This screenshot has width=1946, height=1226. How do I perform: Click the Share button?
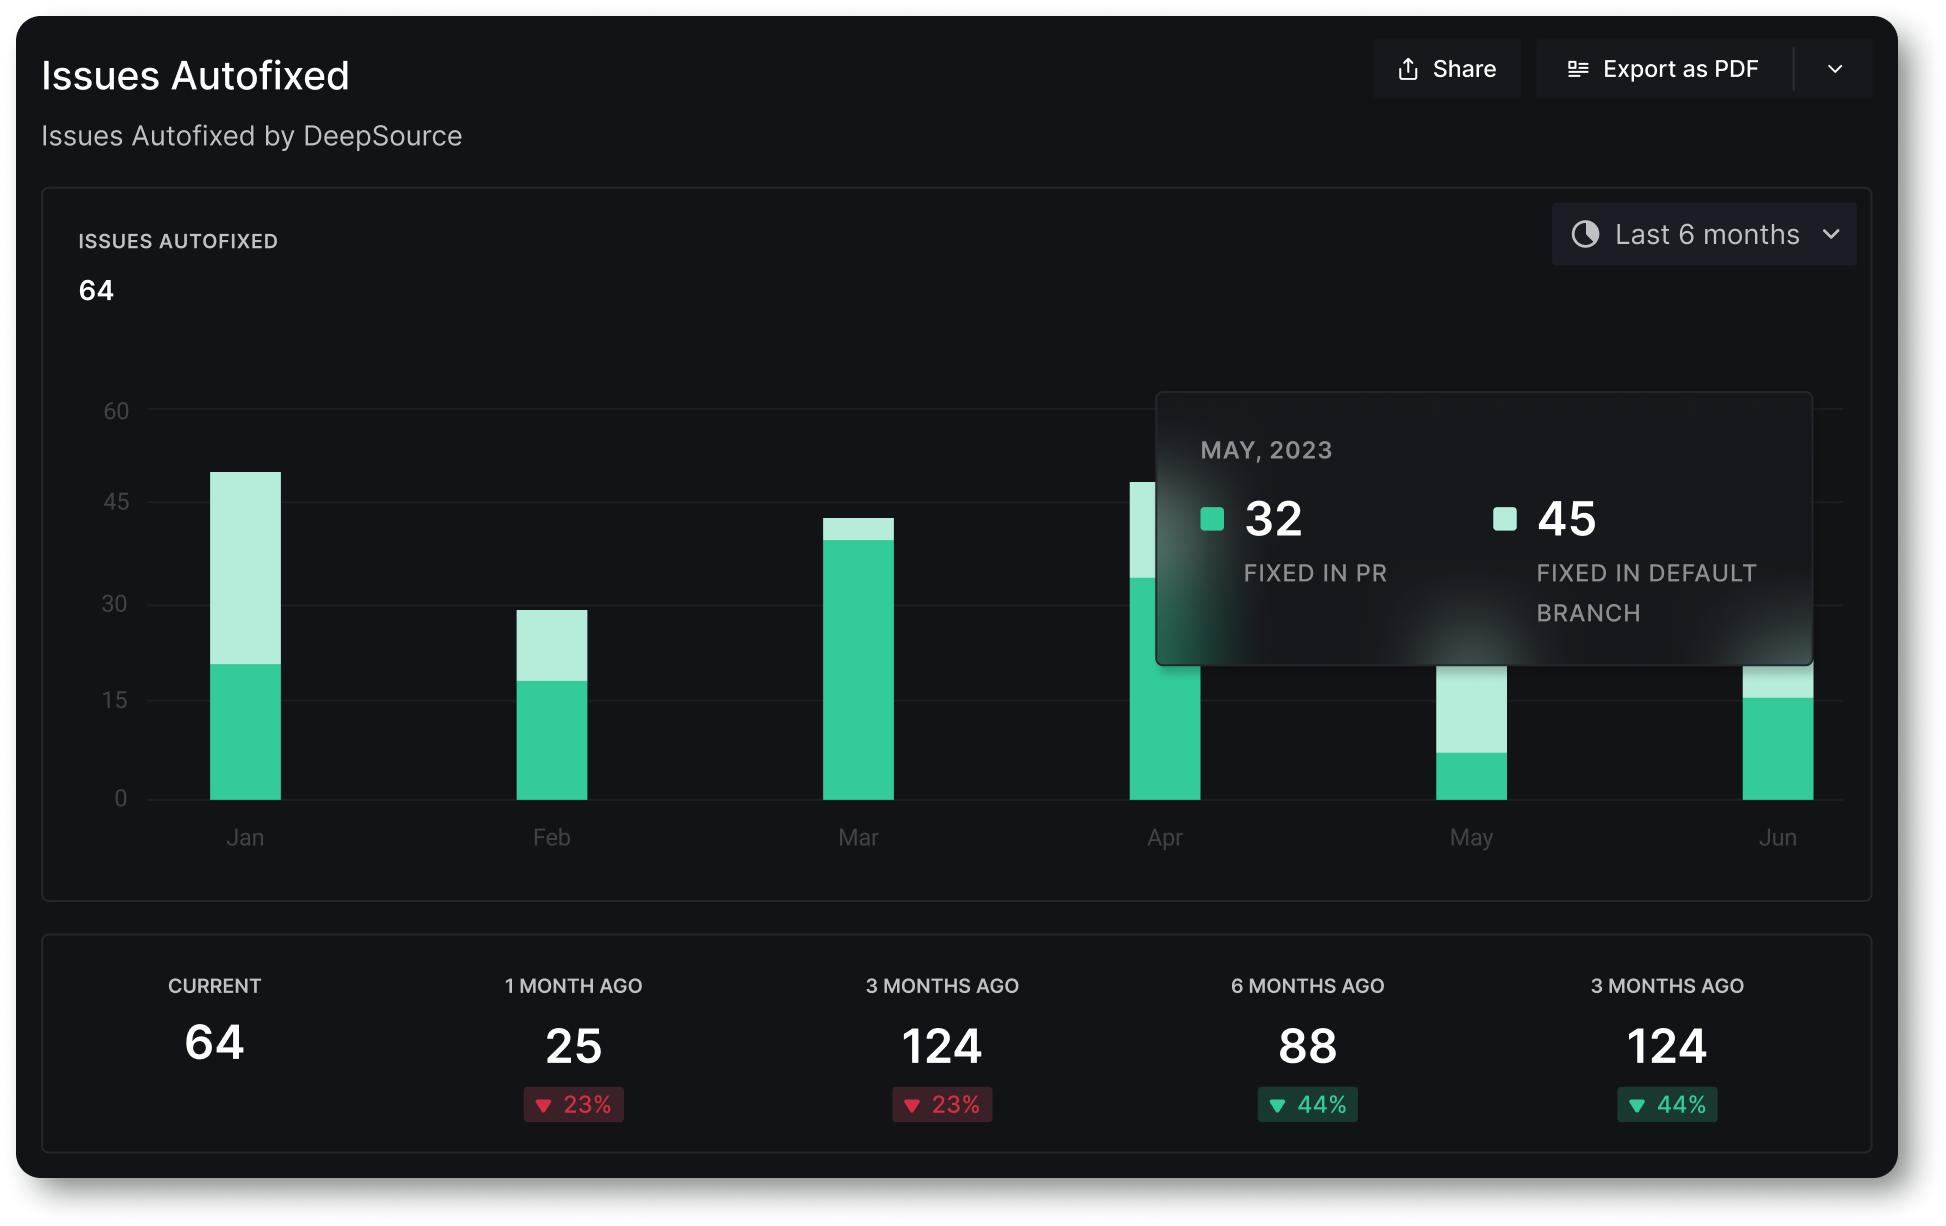[x=1446, y=69]
